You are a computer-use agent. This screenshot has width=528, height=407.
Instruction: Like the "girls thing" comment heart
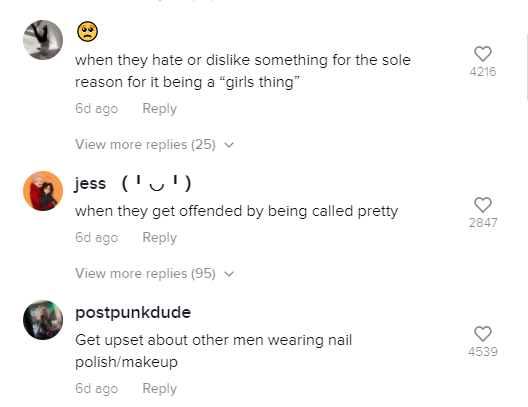click(x=483, y=54)
